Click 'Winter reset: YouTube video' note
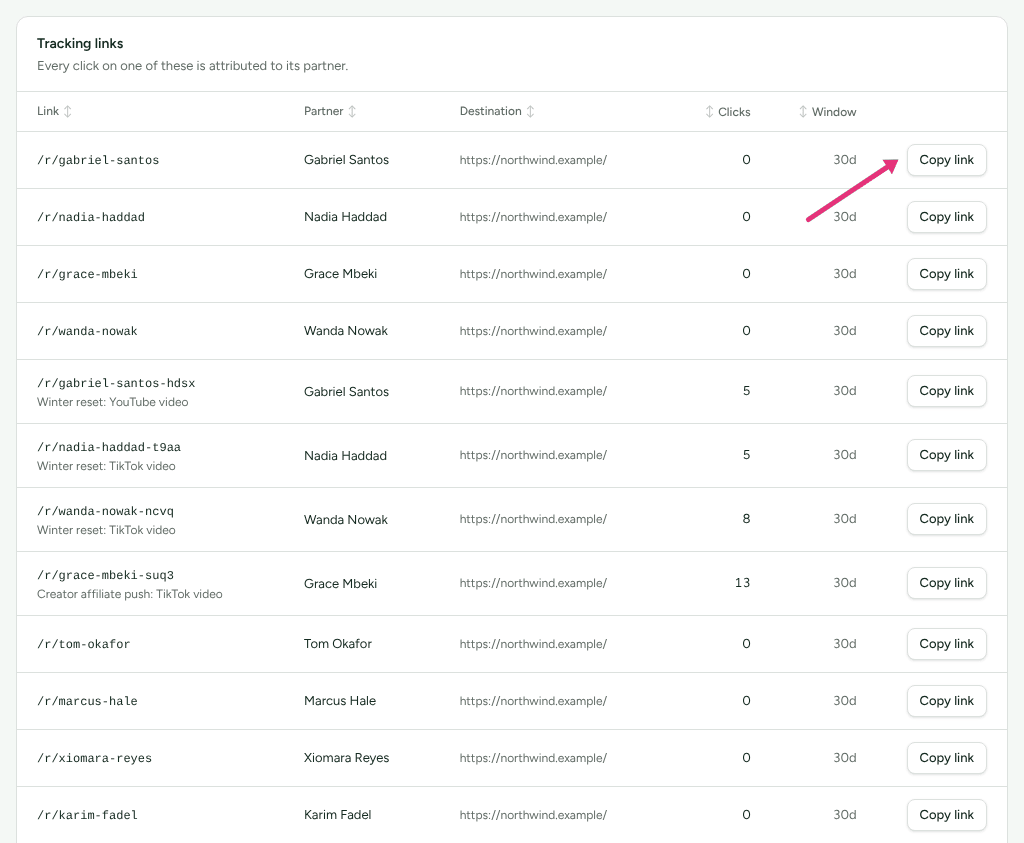1024x843 pixels. tap(112, 402)
